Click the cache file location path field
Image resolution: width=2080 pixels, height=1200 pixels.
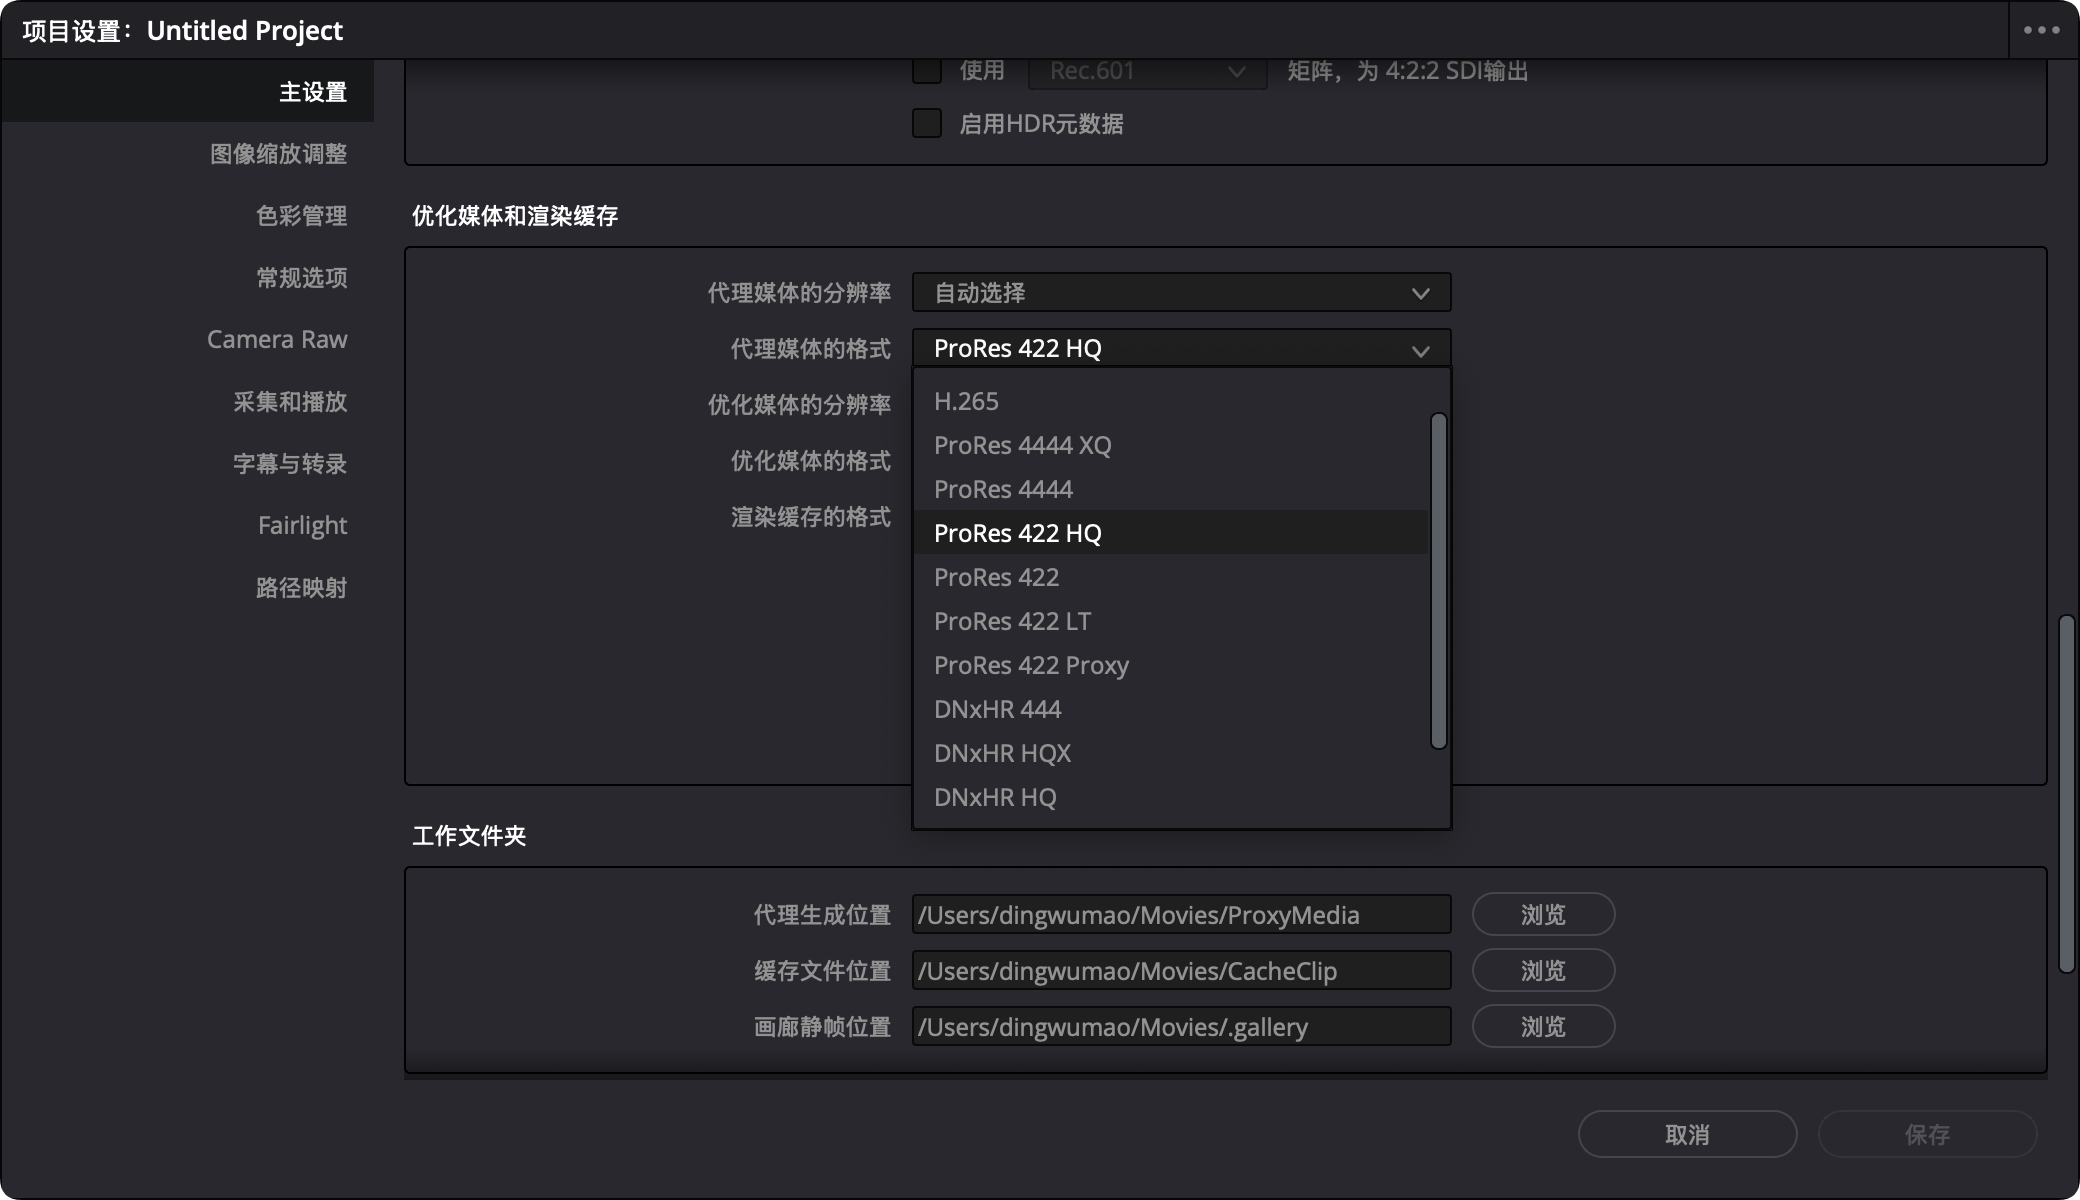(x=1180, y=970)
